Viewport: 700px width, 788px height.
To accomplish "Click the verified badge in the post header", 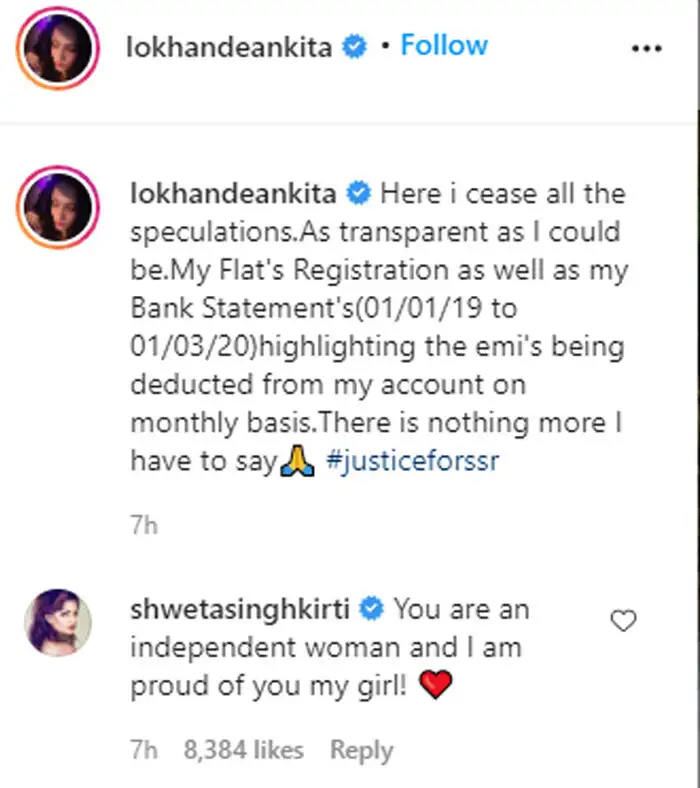I will coord(354,47).
